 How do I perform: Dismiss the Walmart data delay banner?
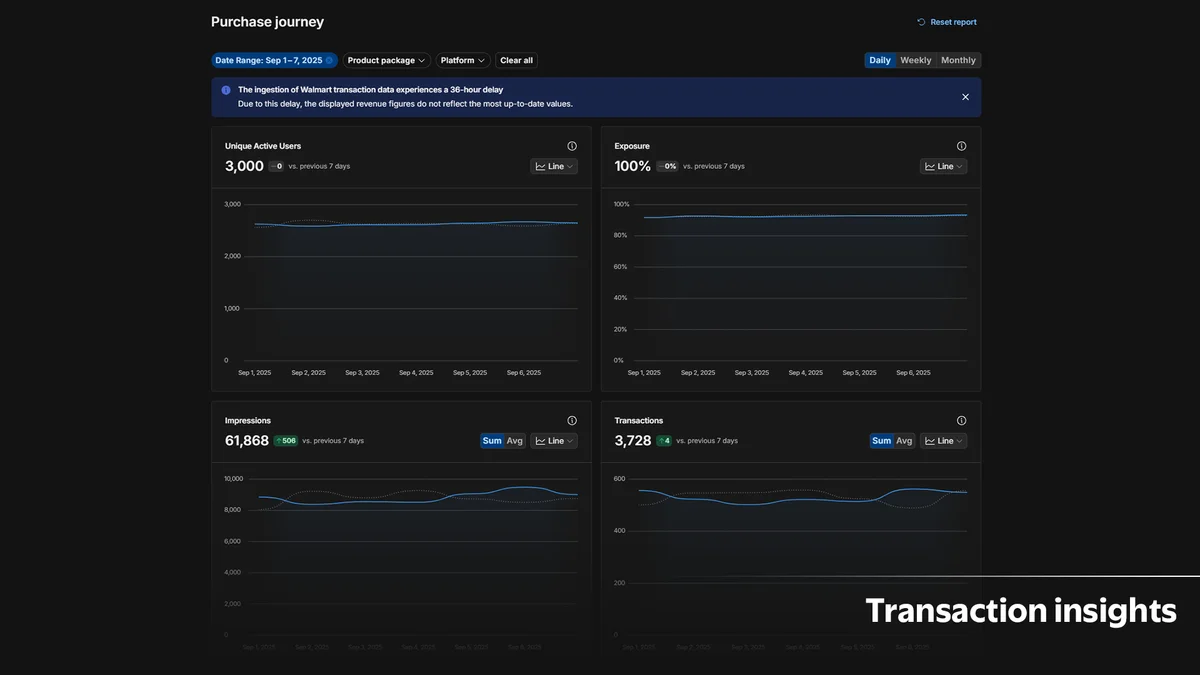pos(965,97)
